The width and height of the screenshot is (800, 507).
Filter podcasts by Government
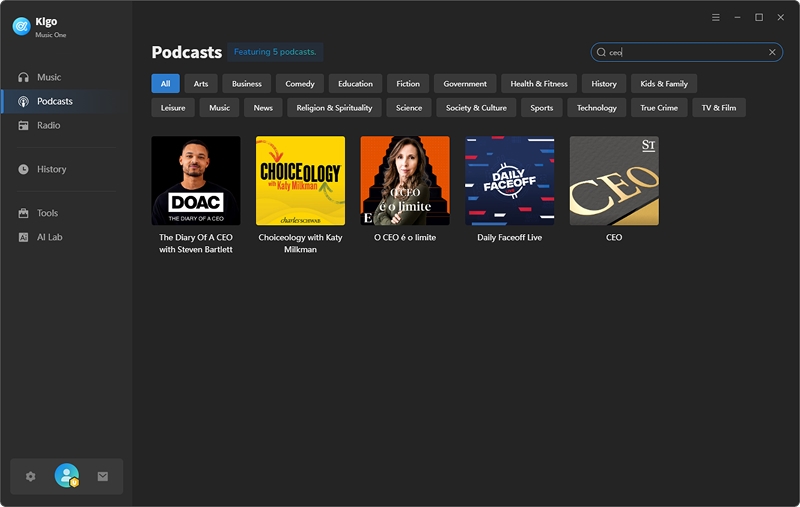coord(465,84)
